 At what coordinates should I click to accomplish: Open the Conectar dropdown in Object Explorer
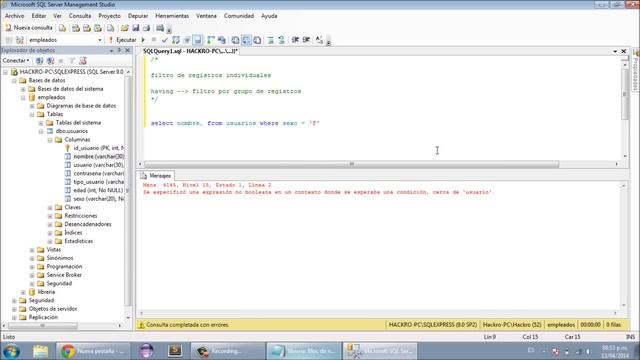pyautogui.click(x=16, y=61)
